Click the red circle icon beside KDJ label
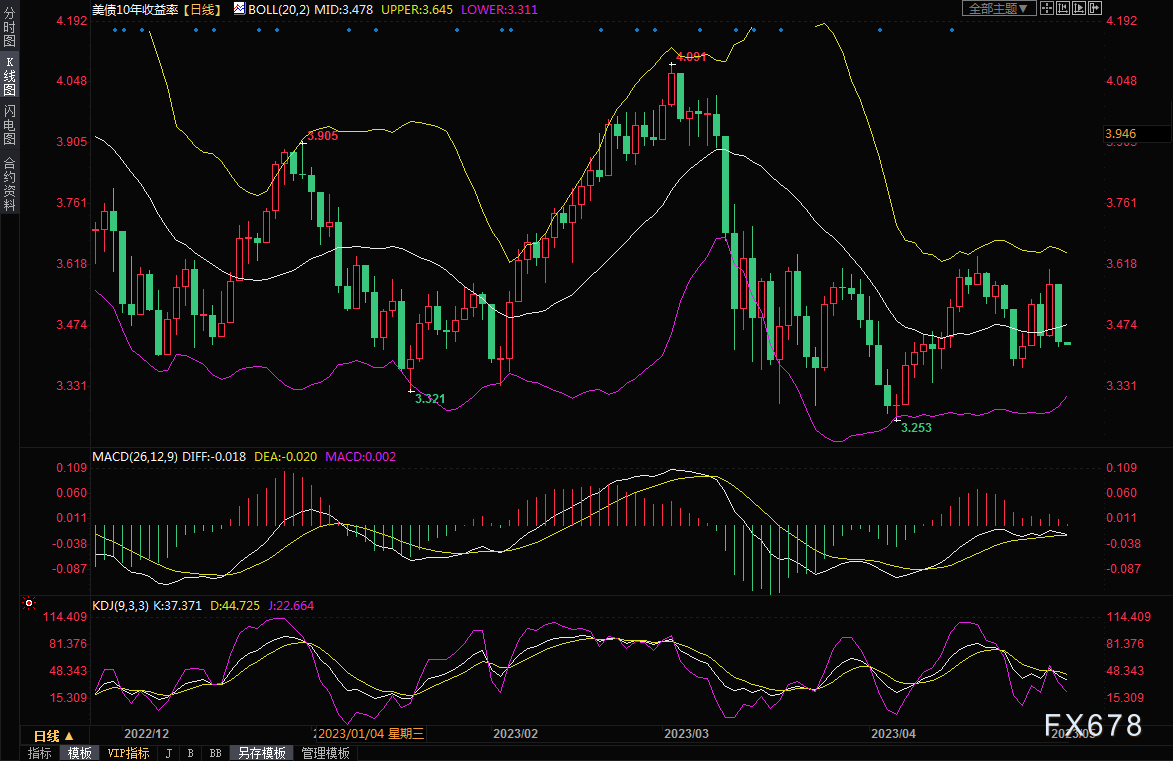Screen dimensions: 1173x761 (29, 604)
